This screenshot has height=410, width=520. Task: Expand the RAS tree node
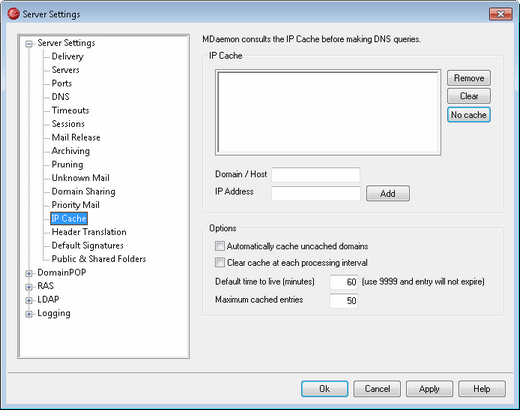coord(29,287)
